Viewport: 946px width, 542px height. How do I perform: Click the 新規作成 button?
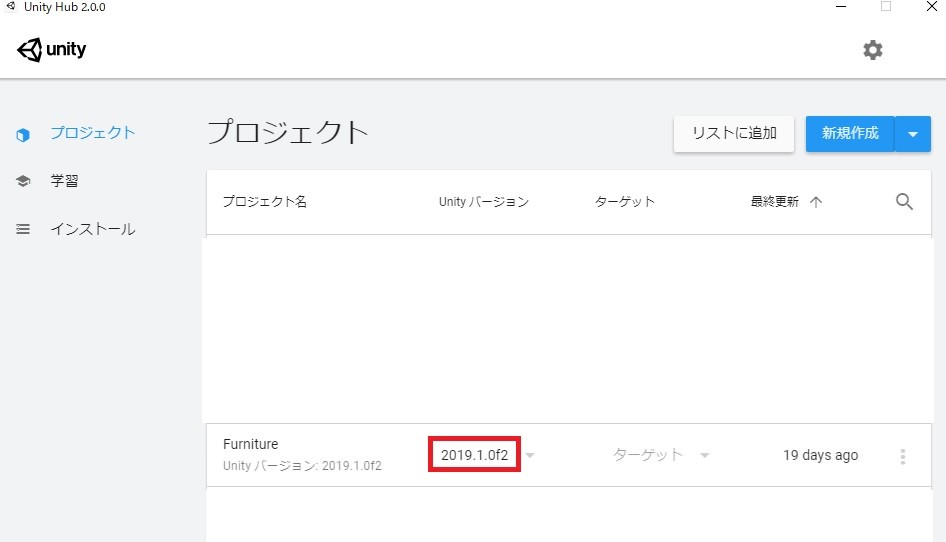[x=849, y=133]
